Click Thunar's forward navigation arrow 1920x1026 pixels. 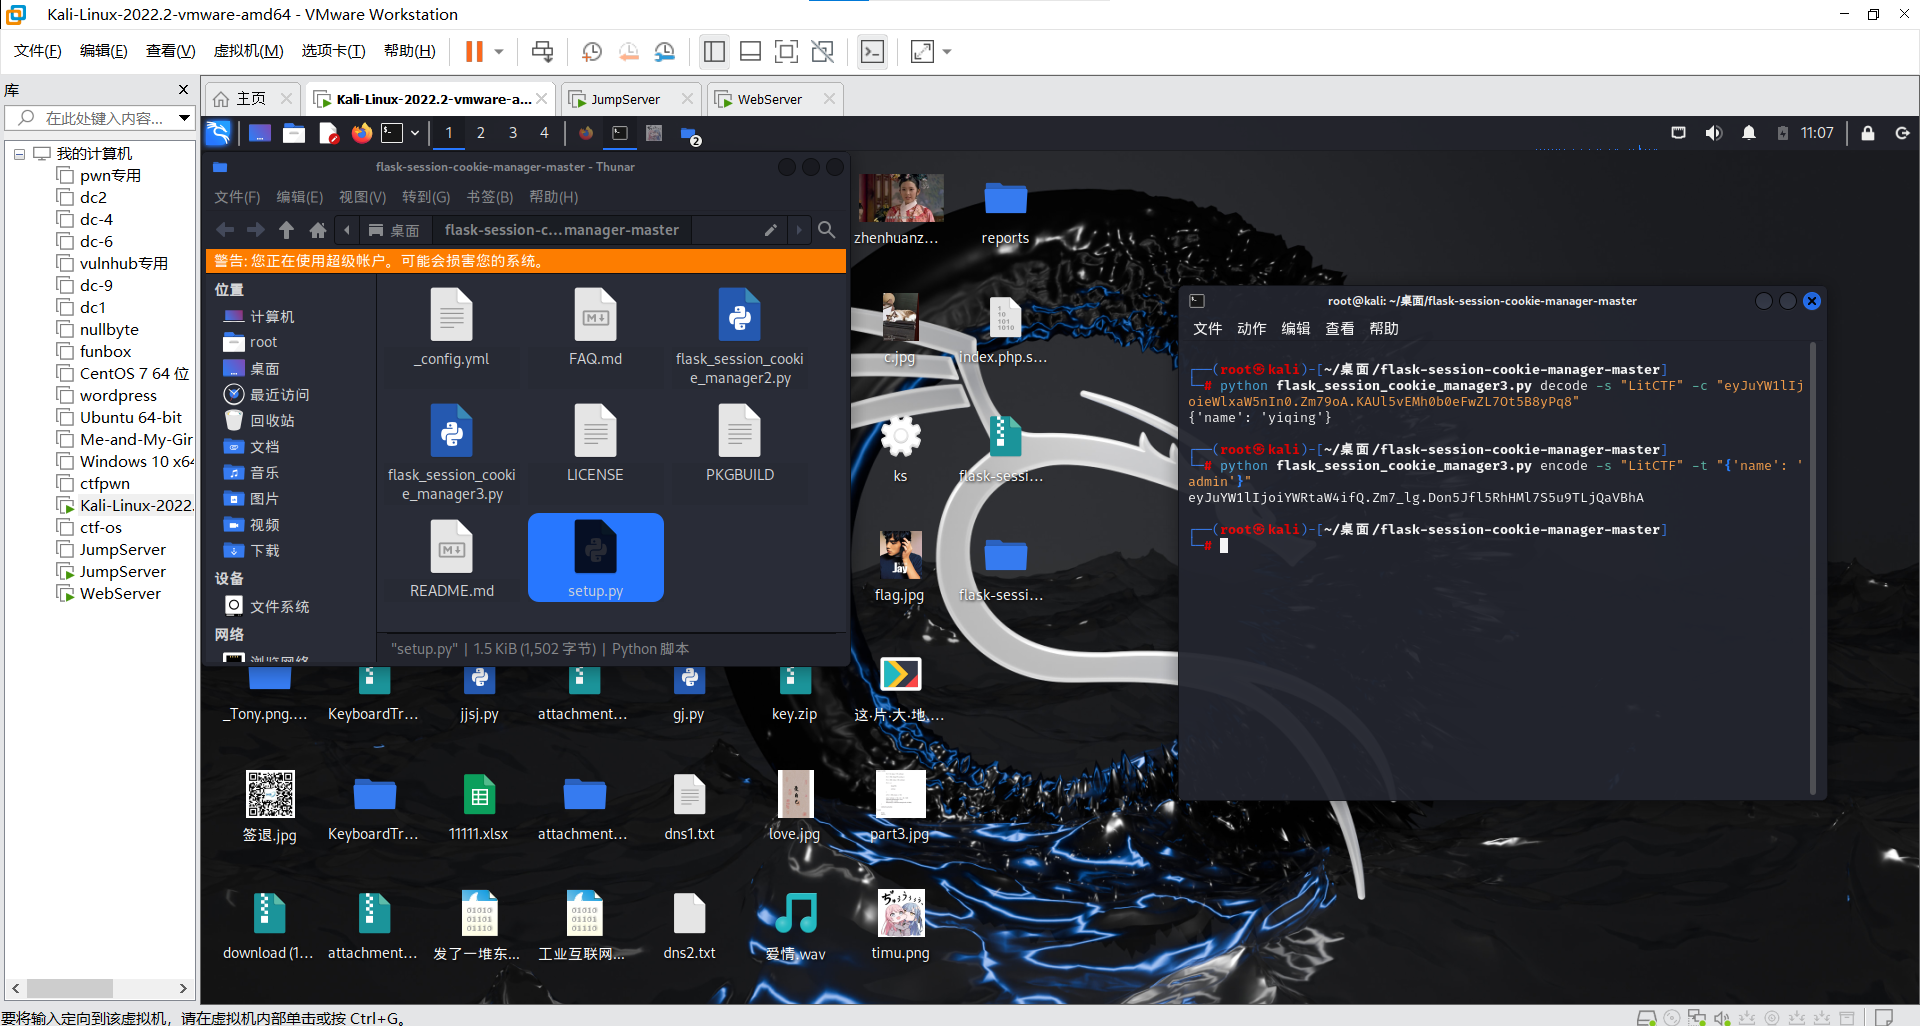coord(256,230)
